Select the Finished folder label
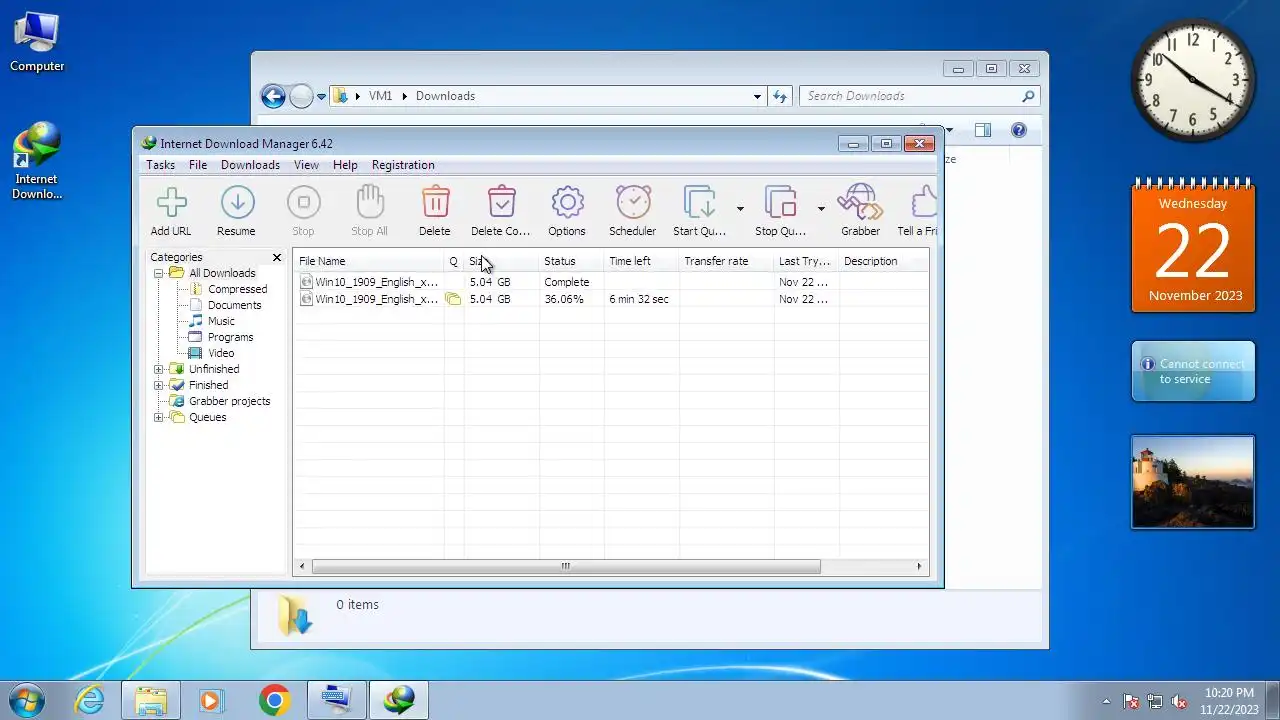Viewport: 1280px width, 720px height. [x=208, y=385]
